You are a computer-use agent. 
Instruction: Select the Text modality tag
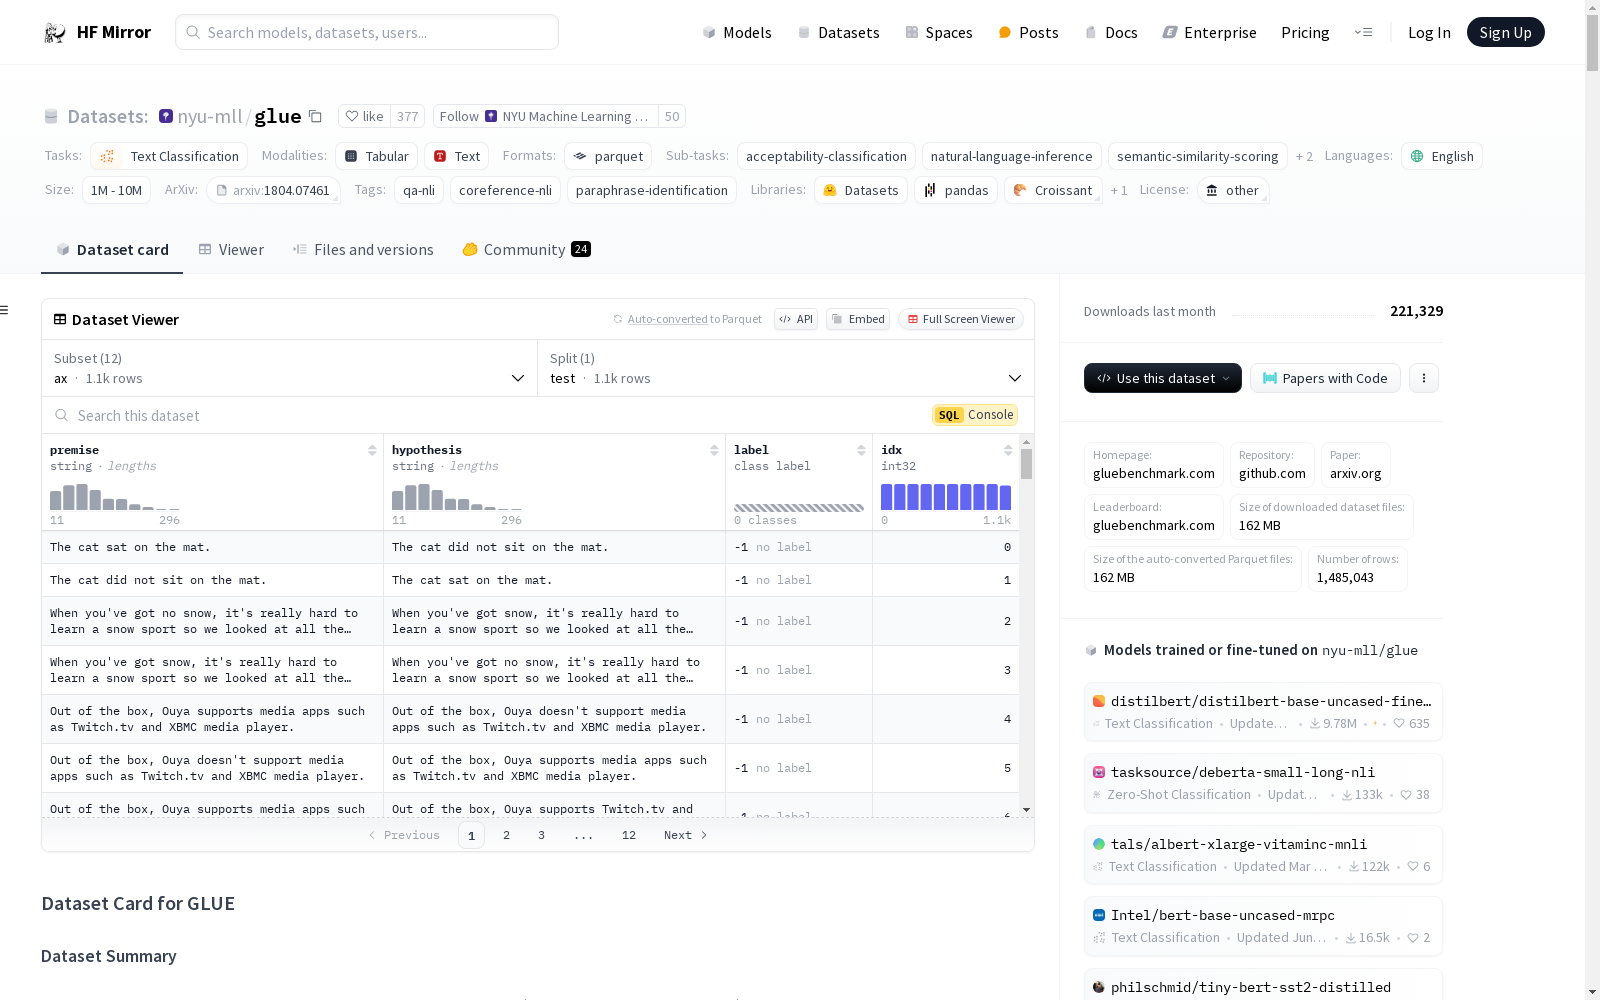tap(457, 156)
